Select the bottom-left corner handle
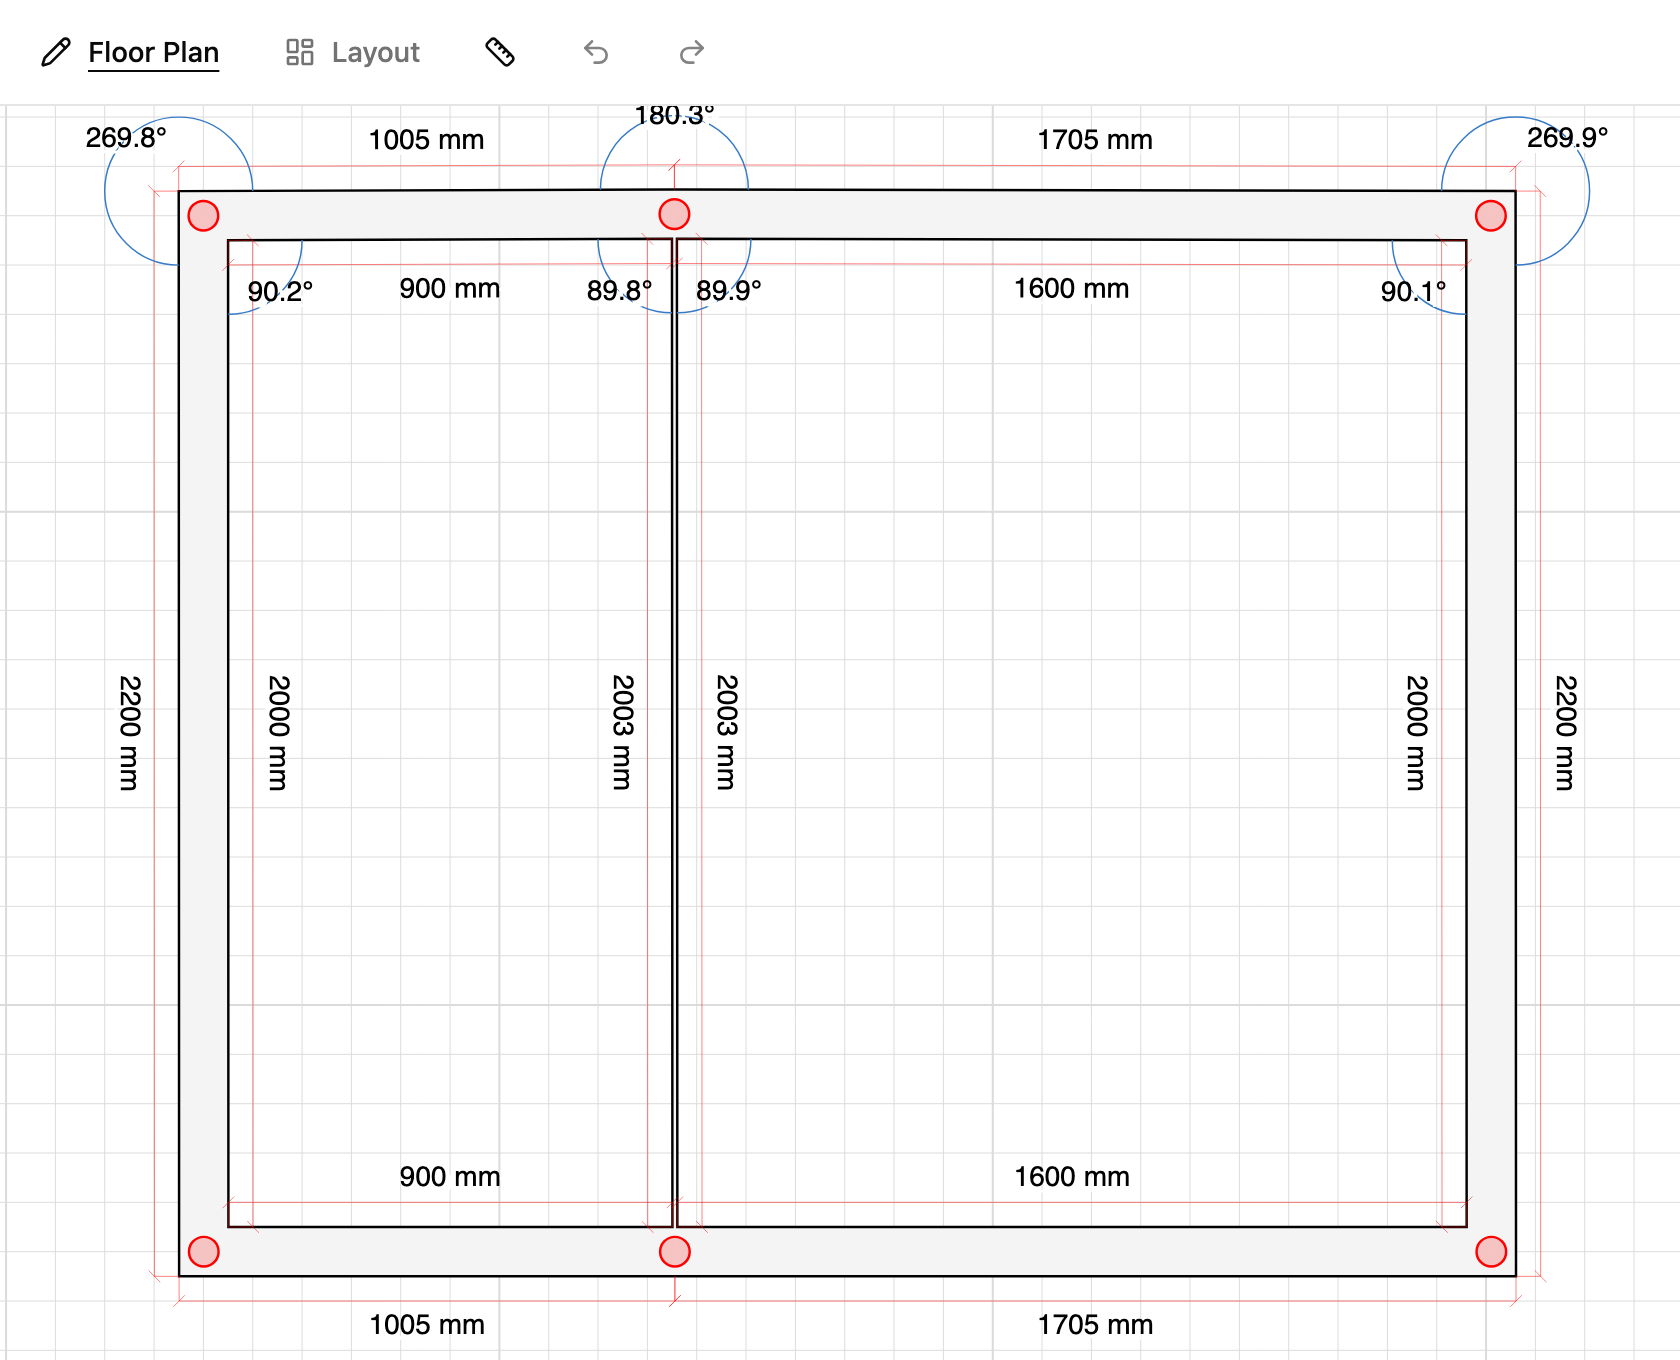The width and height of the screenshot is (1680, 1360). (x=204, y=1252)
